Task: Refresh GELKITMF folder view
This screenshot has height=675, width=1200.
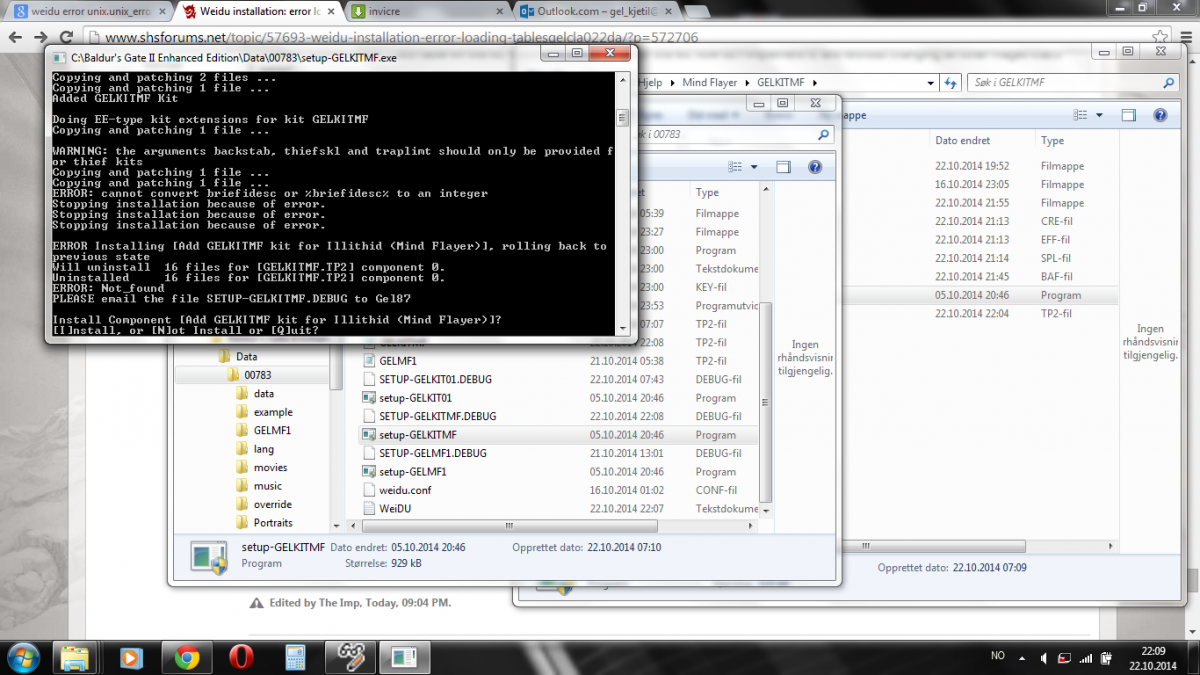Action: click(951, 83)
